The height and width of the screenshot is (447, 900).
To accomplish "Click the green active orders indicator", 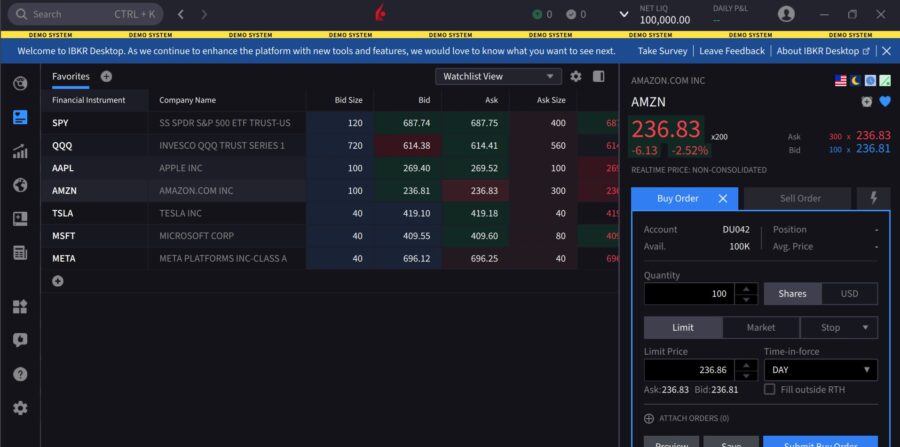I will pos(541,14).
